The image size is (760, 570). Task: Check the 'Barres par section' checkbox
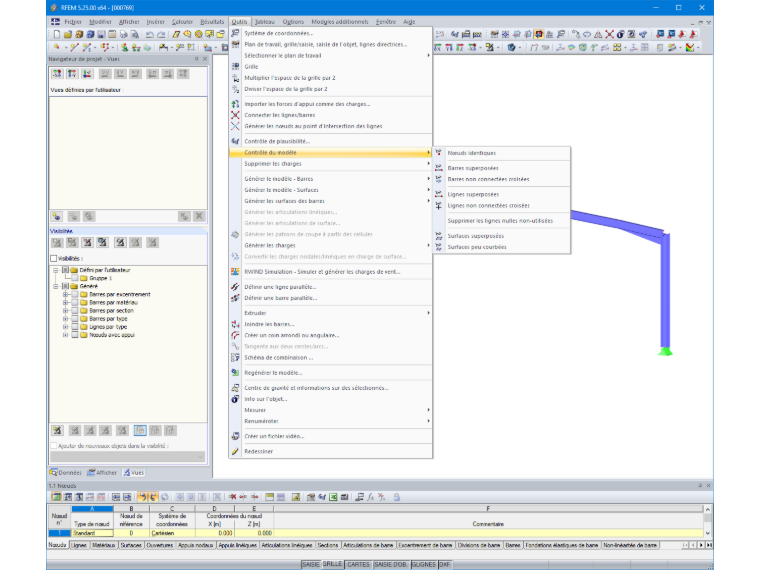[x=75, y=311]
